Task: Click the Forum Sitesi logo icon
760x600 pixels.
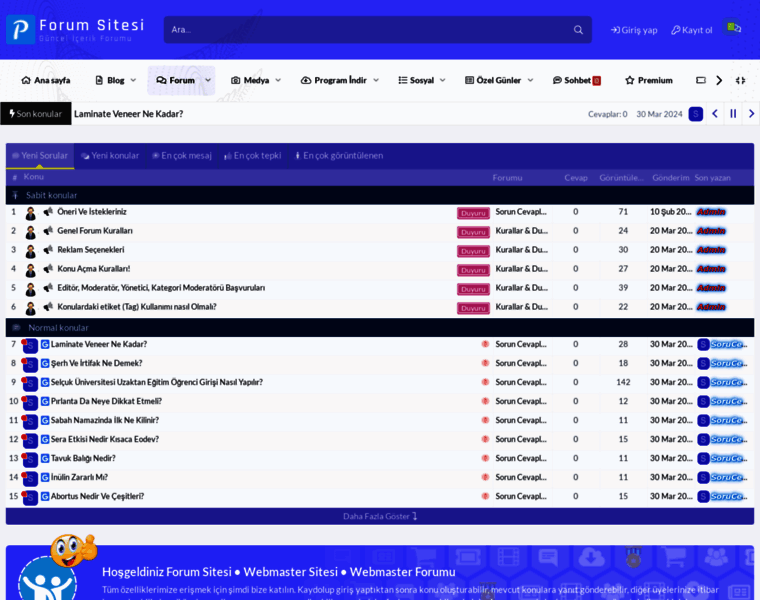Action: click(20, 29)
